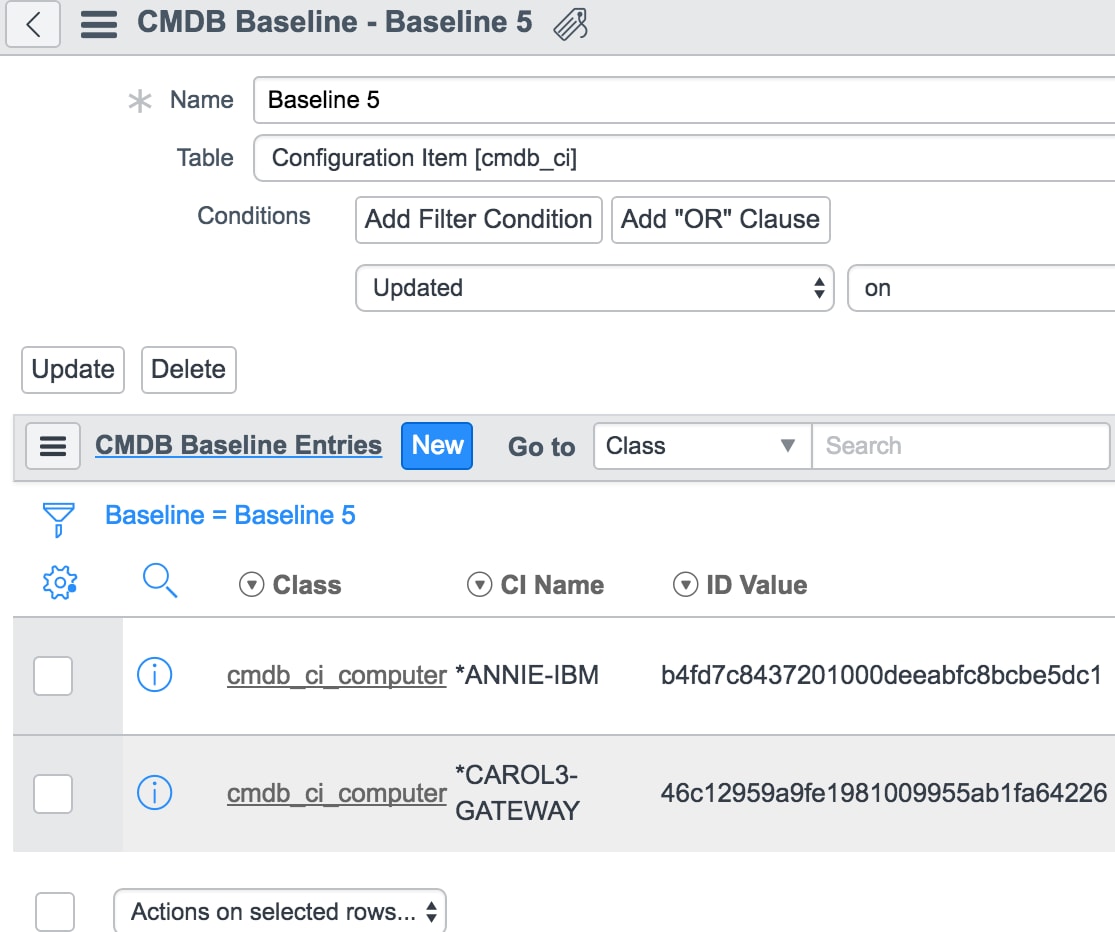Click the Baseline = Baseline 5 breadcrumb
Screen dimensions: 1115x932
coord(230,515)
